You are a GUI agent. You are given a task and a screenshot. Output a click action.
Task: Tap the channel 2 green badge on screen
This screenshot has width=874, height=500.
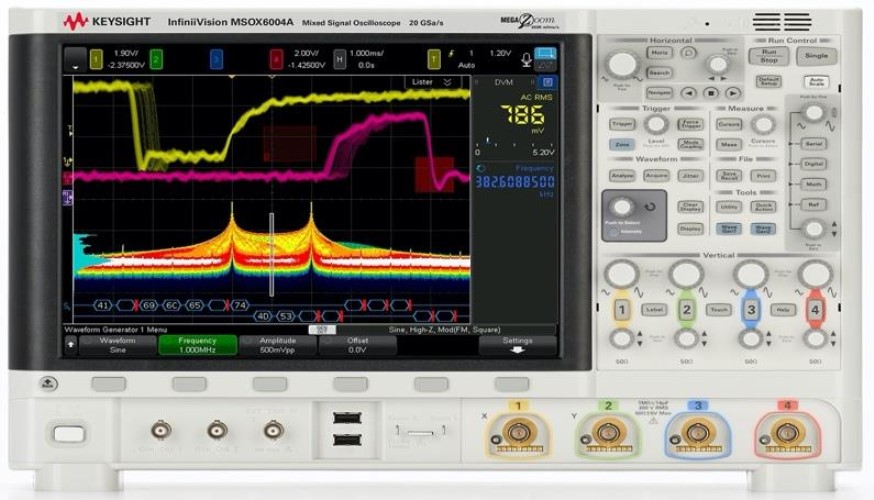coord(157,59)
